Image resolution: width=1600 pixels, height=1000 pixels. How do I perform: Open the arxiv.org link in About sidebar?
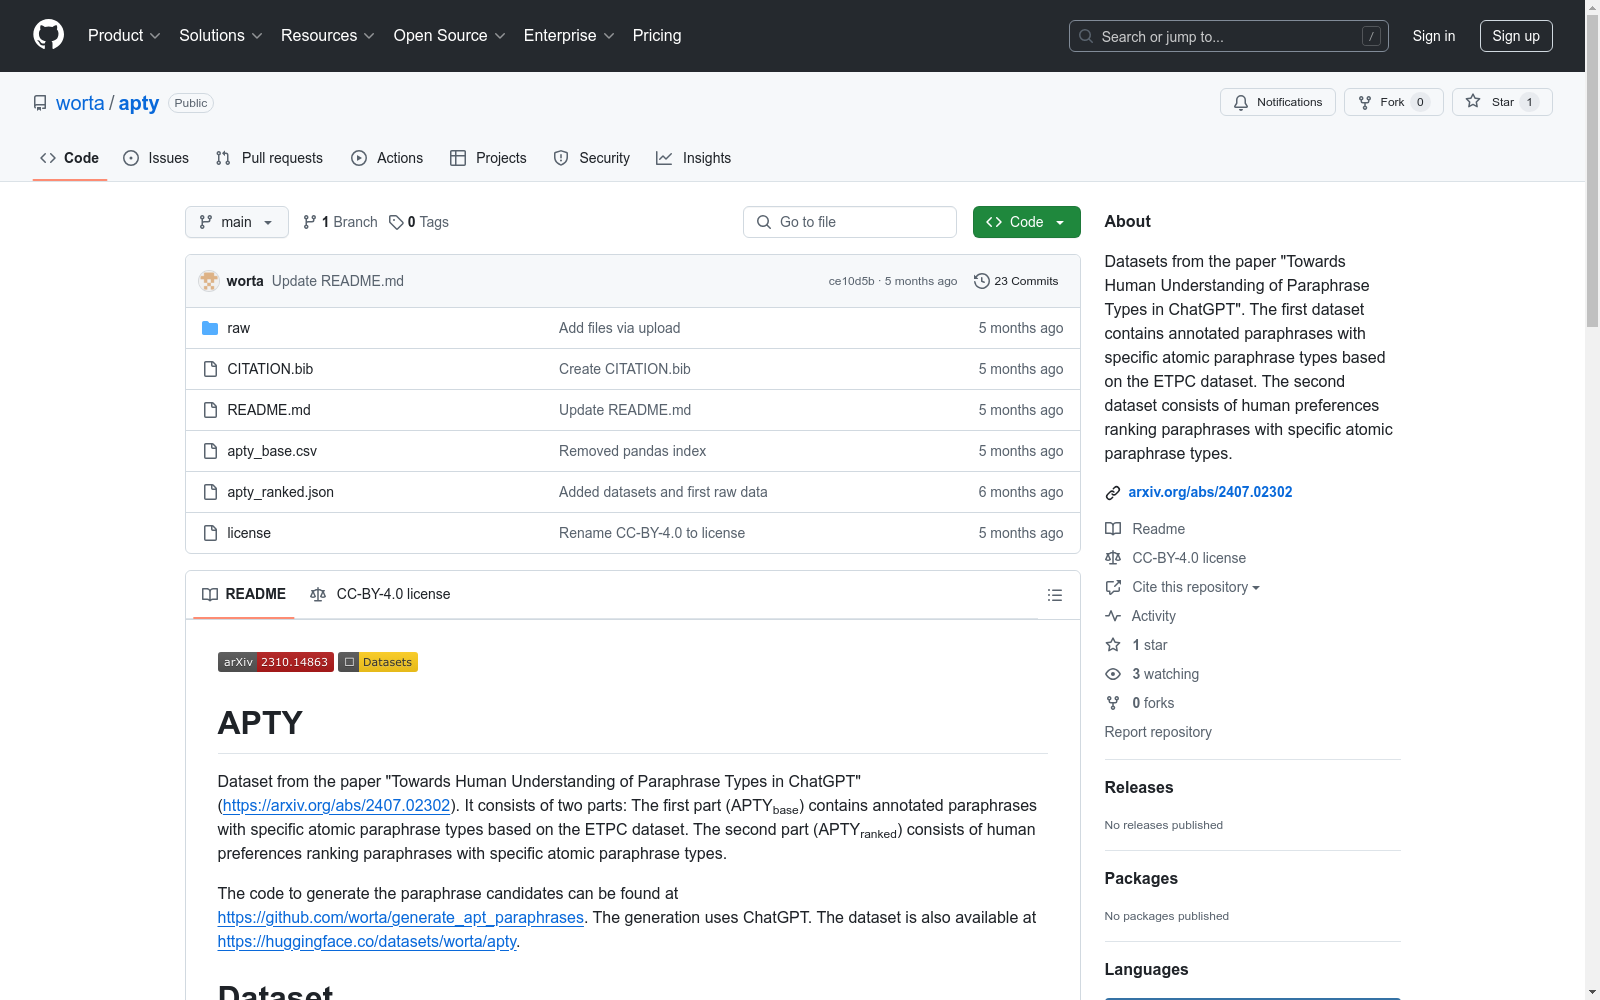point(1210,492)
